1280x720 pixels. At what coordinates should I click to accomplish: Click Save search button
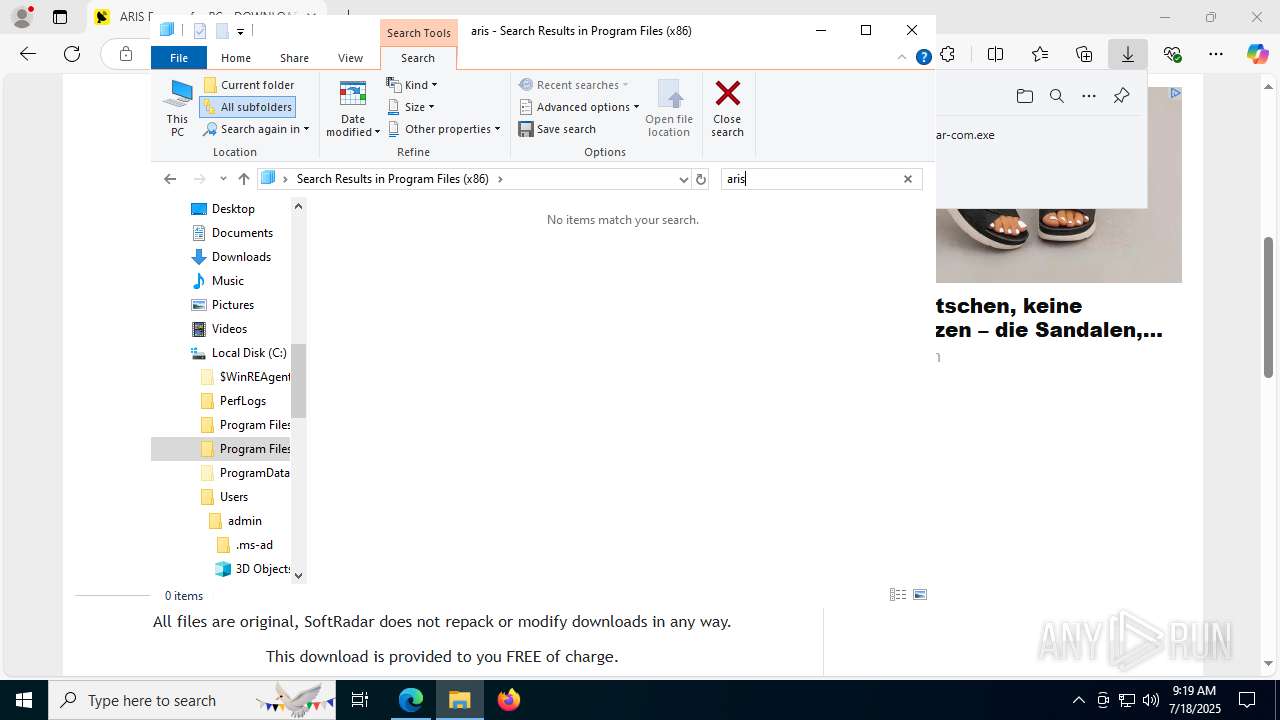[557, 129]
